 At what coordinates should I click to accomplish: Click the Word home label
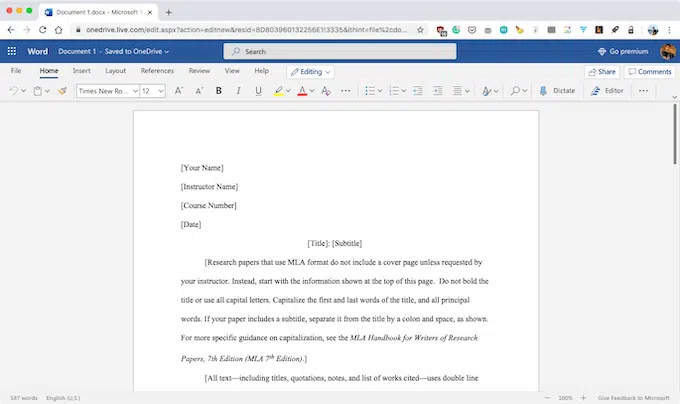tap(38, 51)
